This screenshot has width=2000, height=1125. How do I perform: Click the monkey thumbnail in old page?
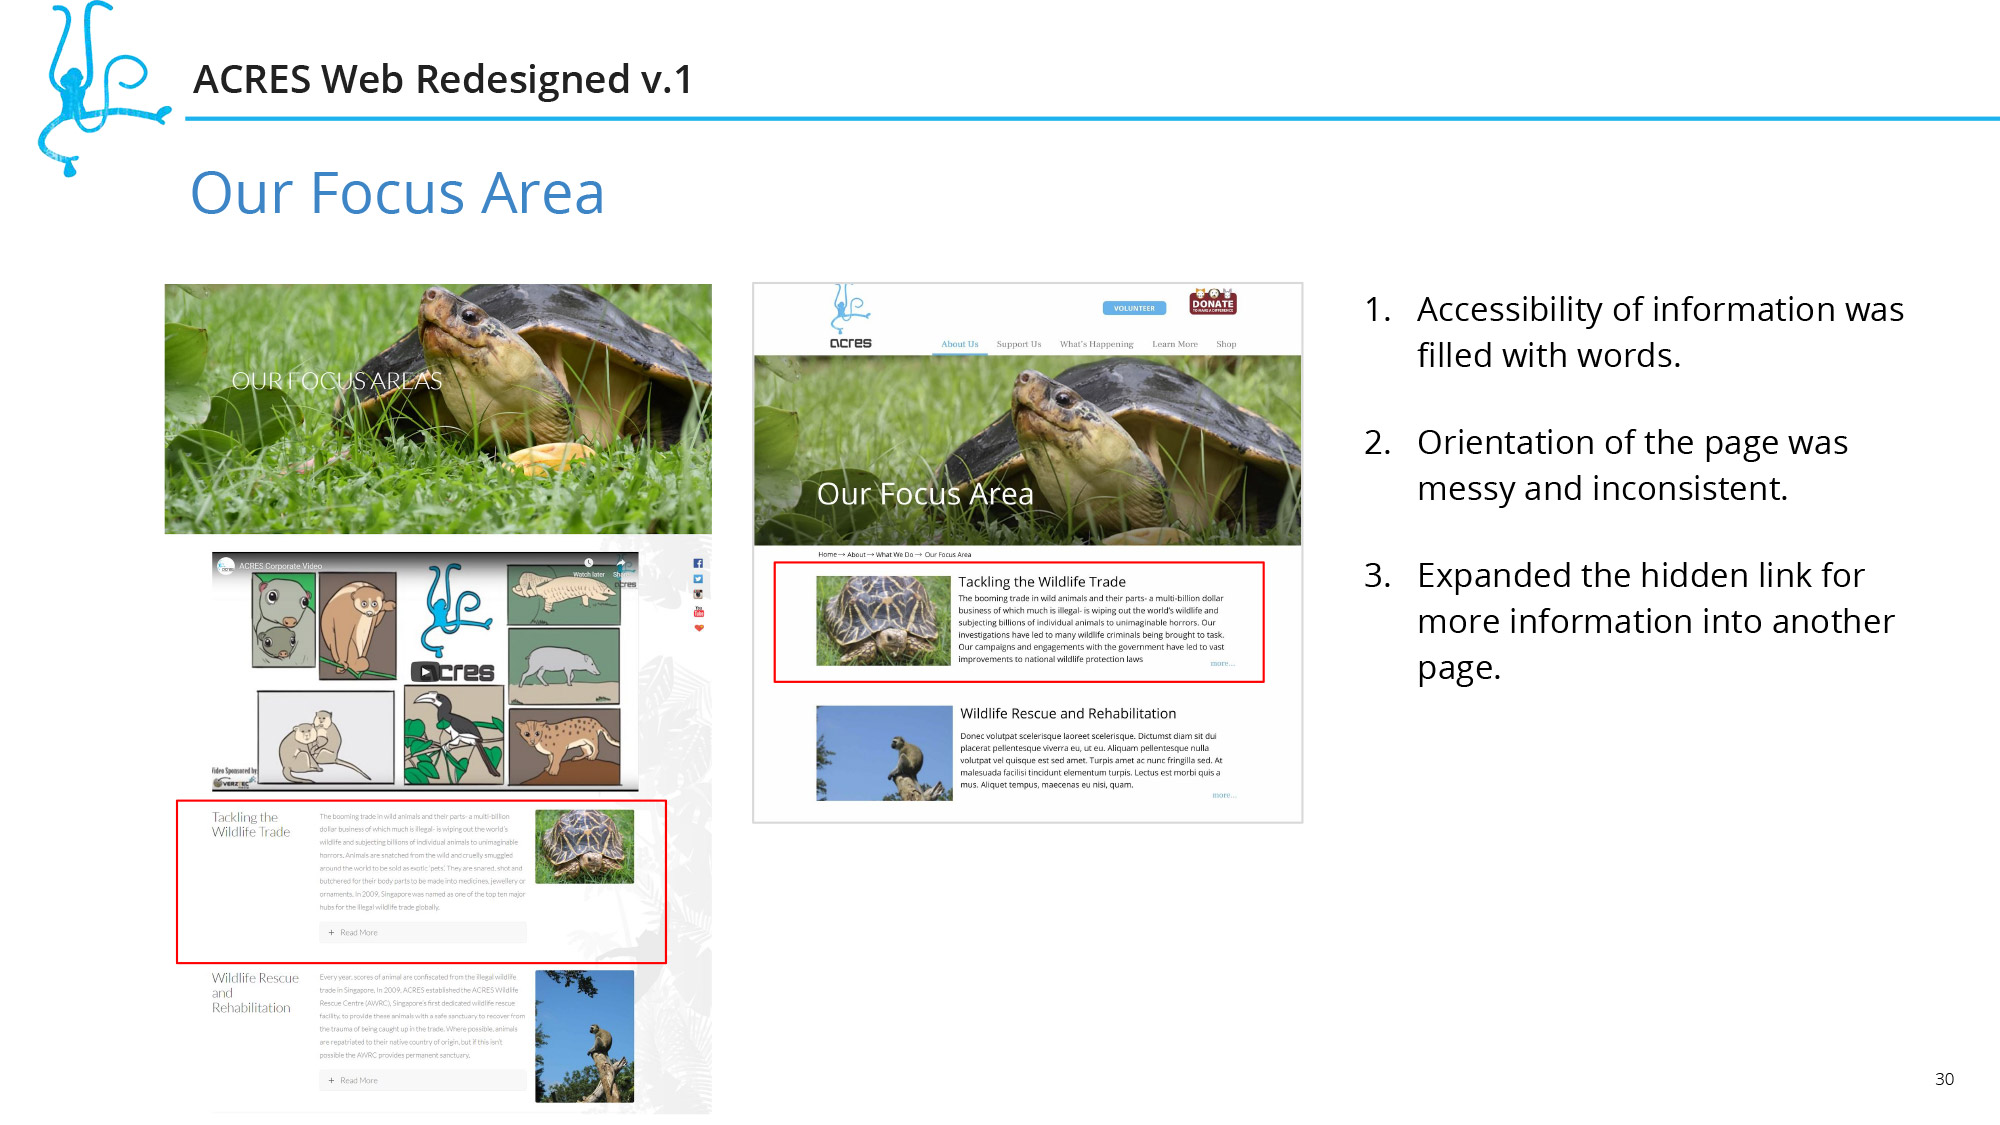[584, 1036]
